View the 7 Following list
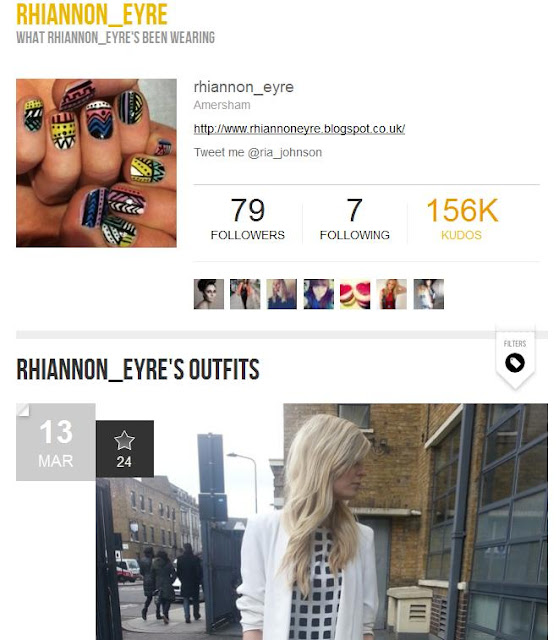The height and width of the screenshot is (640, 559). click(x=355, y=219)
